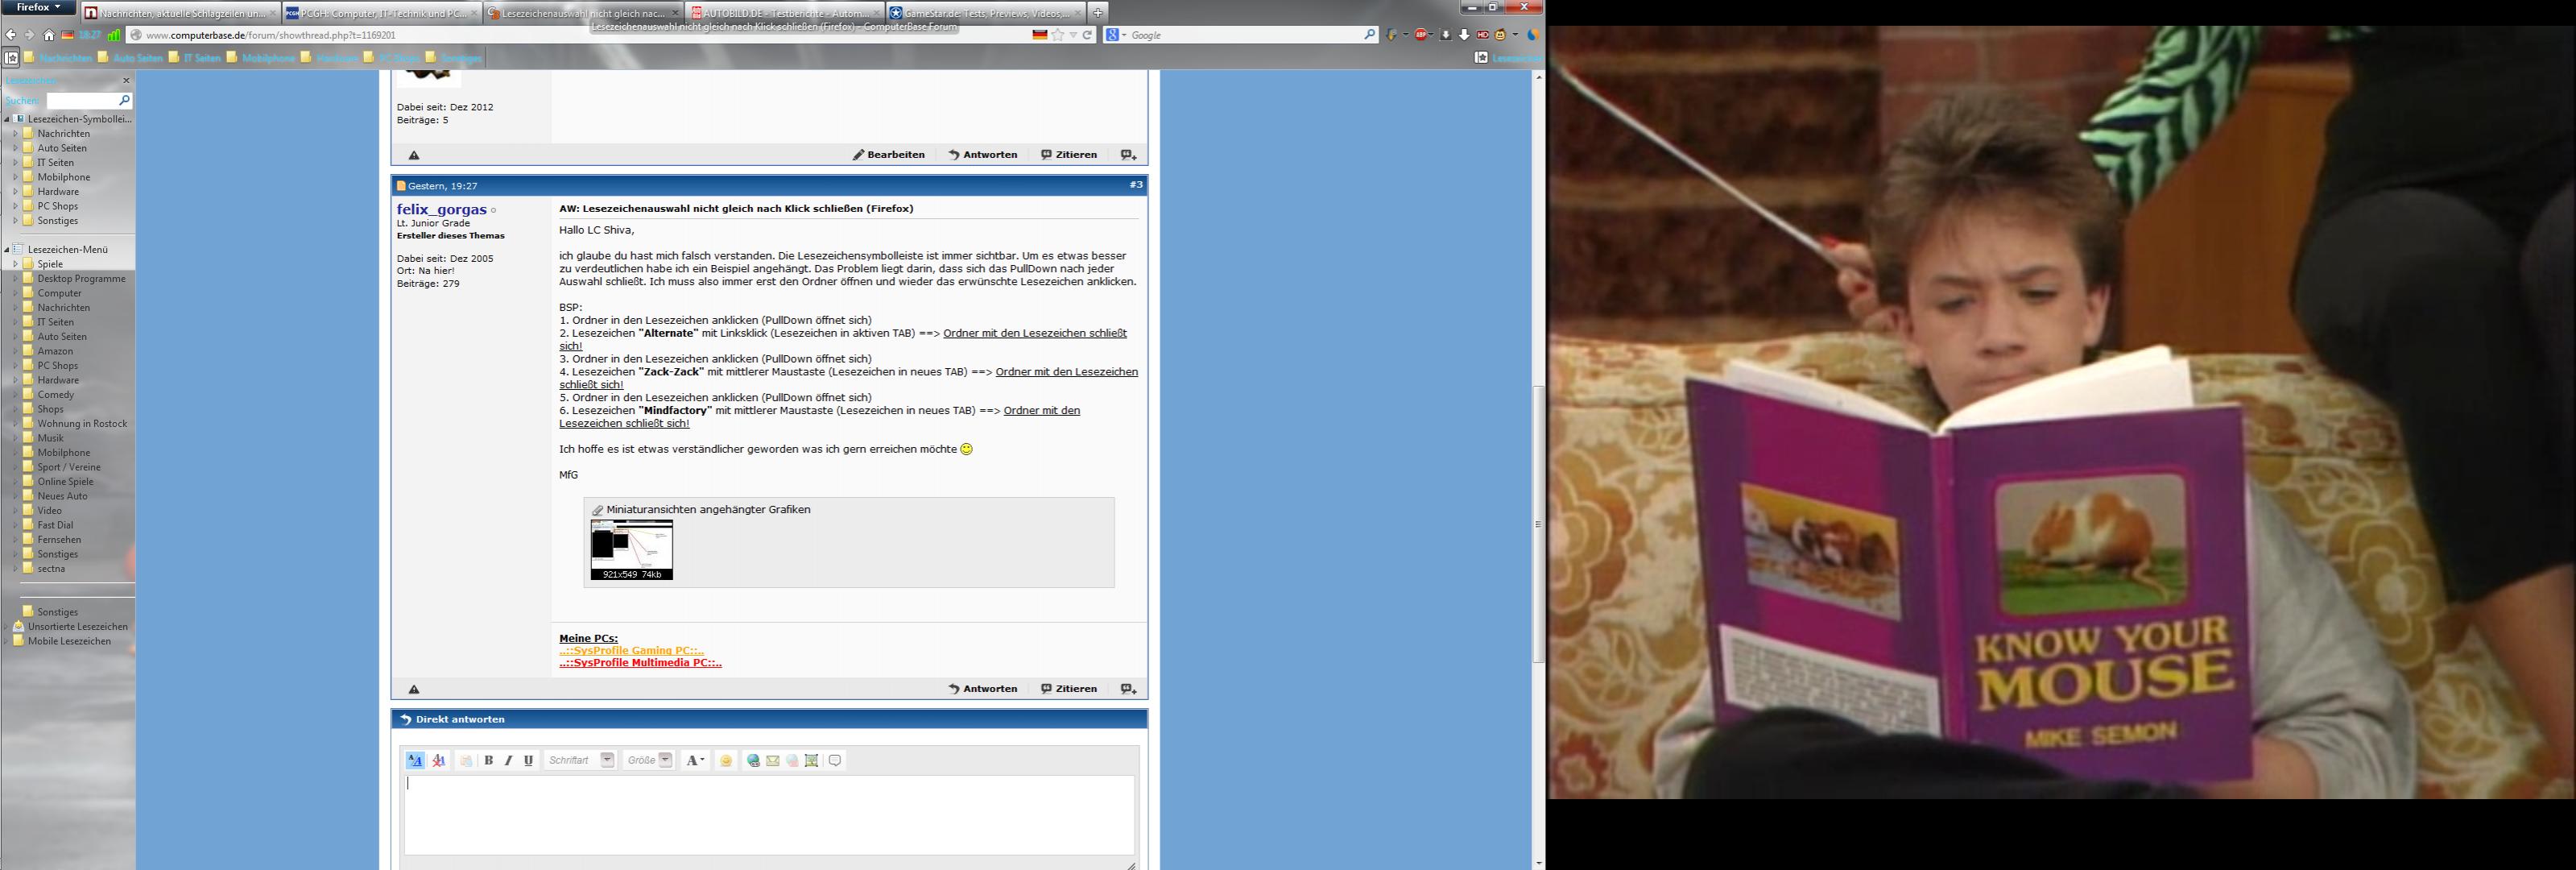Open the Schriftart font dropdown

pyautogui.click(x=607, y=760)
